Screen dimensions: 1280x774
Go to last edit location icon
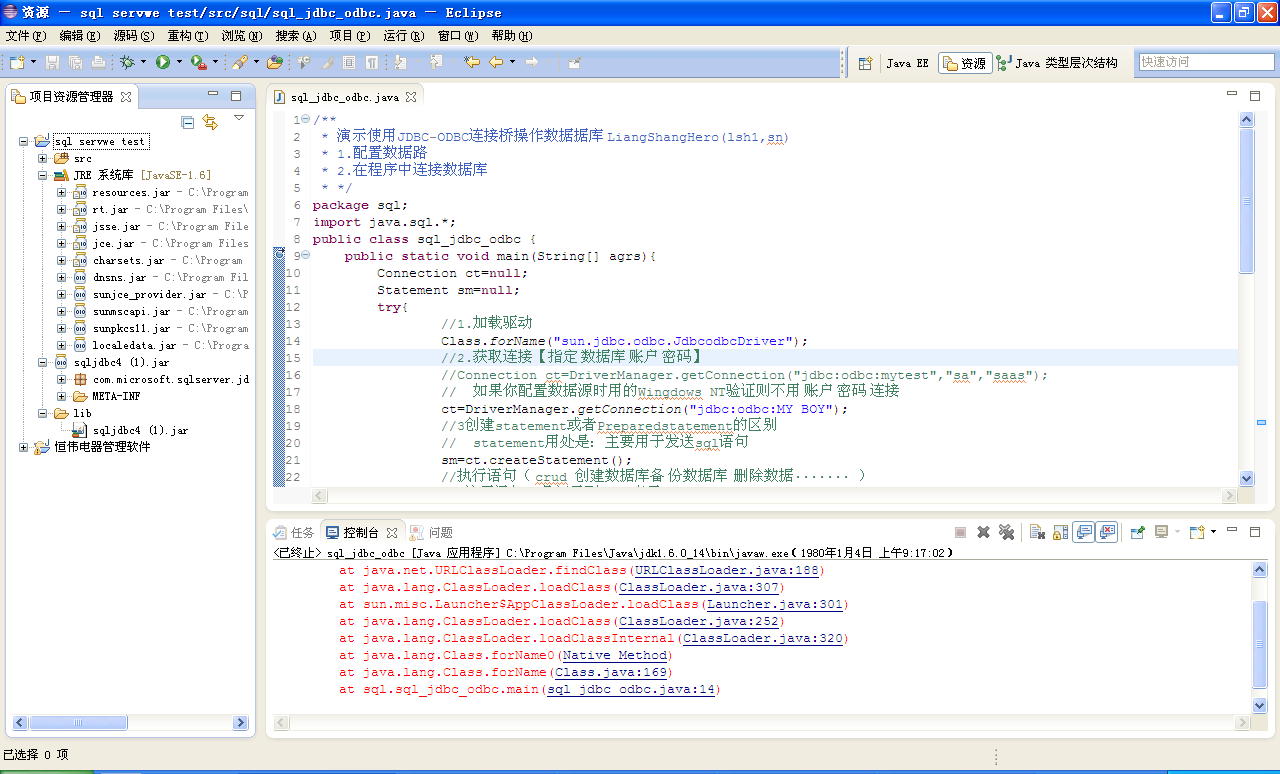tap(472, 62)
